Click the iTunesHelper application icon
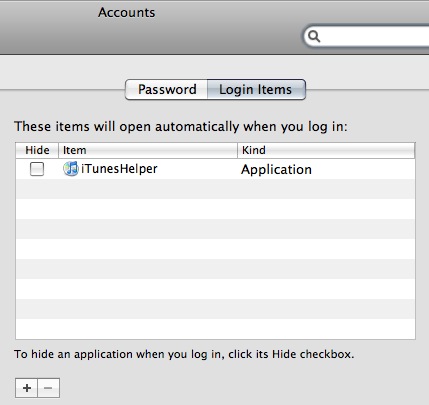The image size is (429, 405). click(x=71, y=169)
